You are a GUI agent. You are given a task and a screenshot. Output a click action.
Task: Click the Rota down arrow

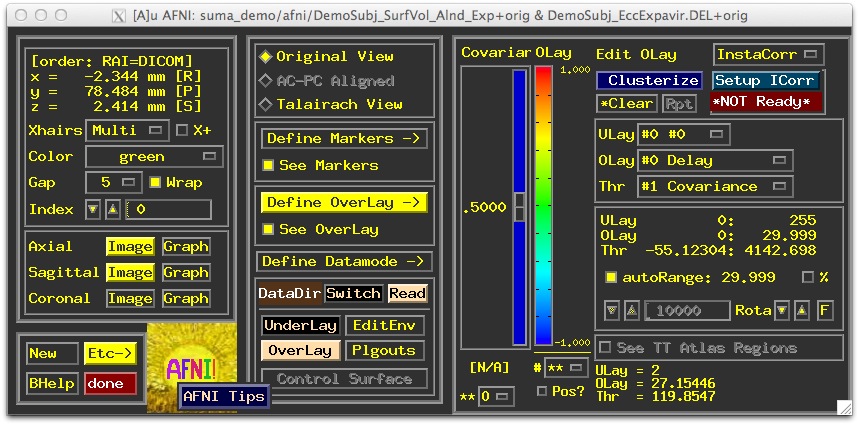[x=782, y=311]
